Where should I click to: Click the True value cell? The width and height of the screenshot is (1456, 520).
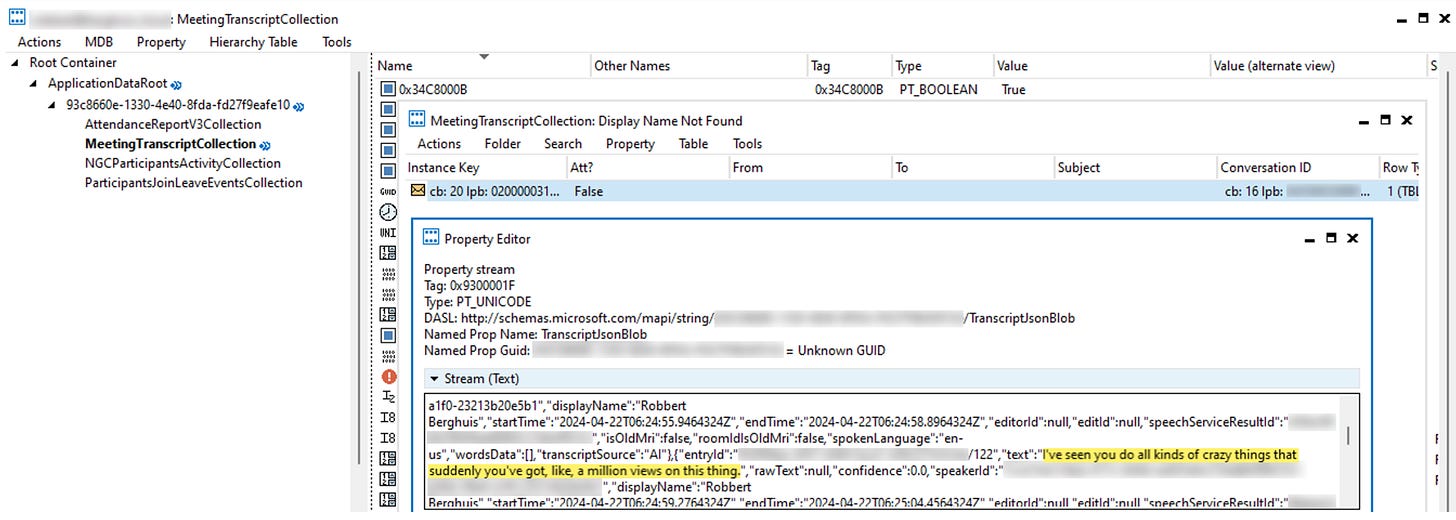point(1014,89)
